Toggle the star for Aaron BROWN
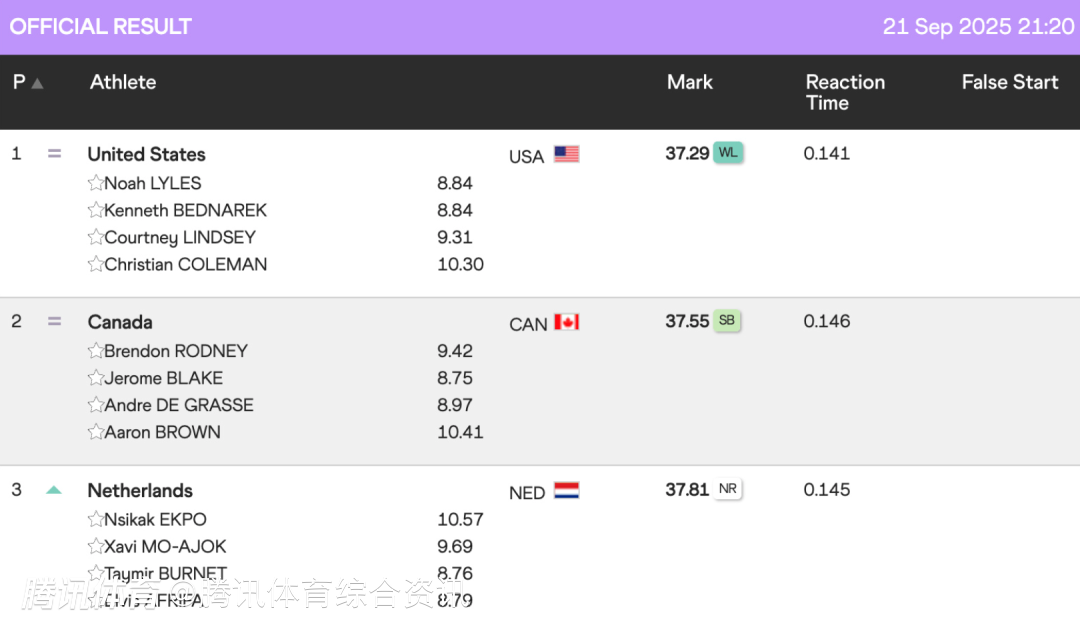 [96, 432]
